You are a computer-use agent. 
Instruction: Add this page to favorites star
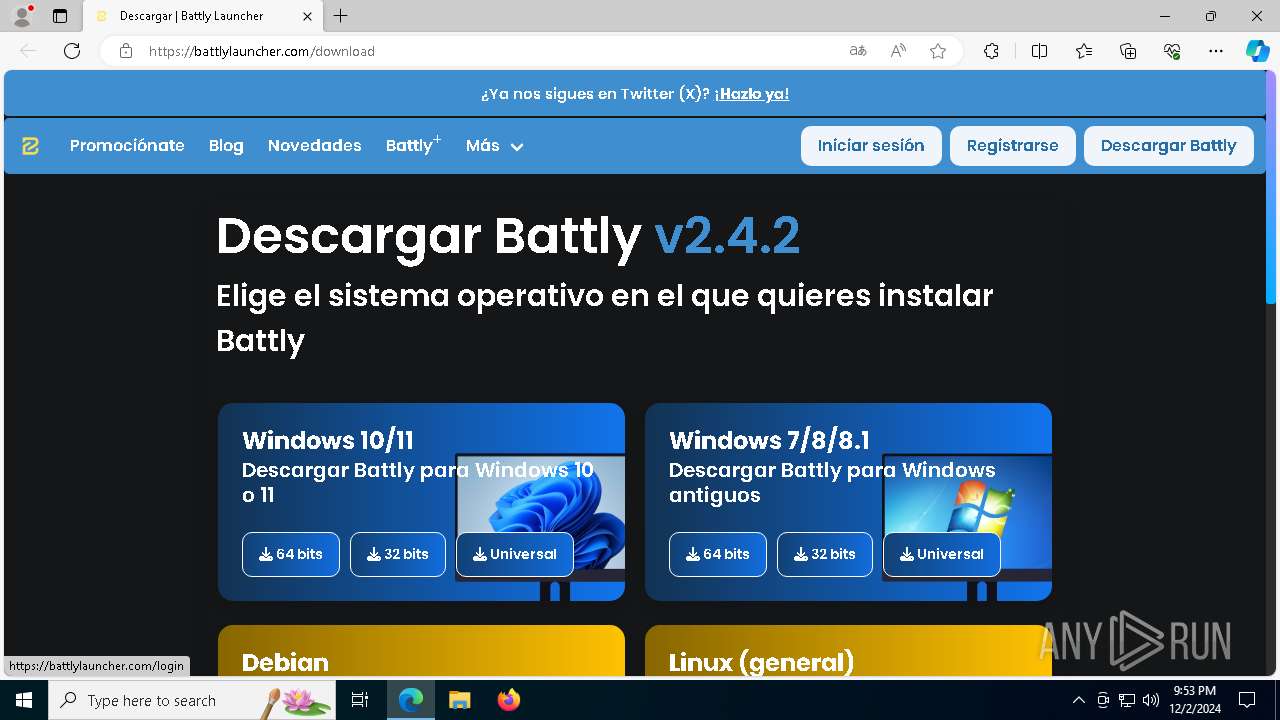pyautogui.click(x=938, y=51)
